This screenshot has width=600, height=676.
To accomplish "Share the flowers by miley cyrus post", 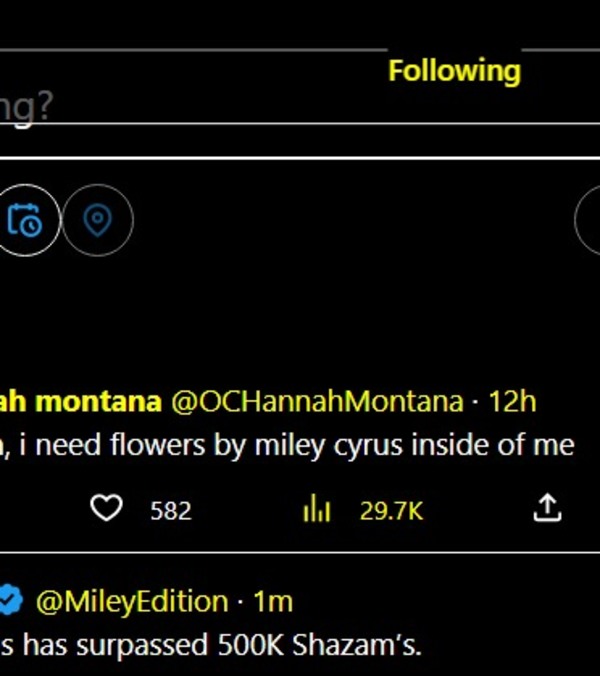I will [x=546, y=510].
